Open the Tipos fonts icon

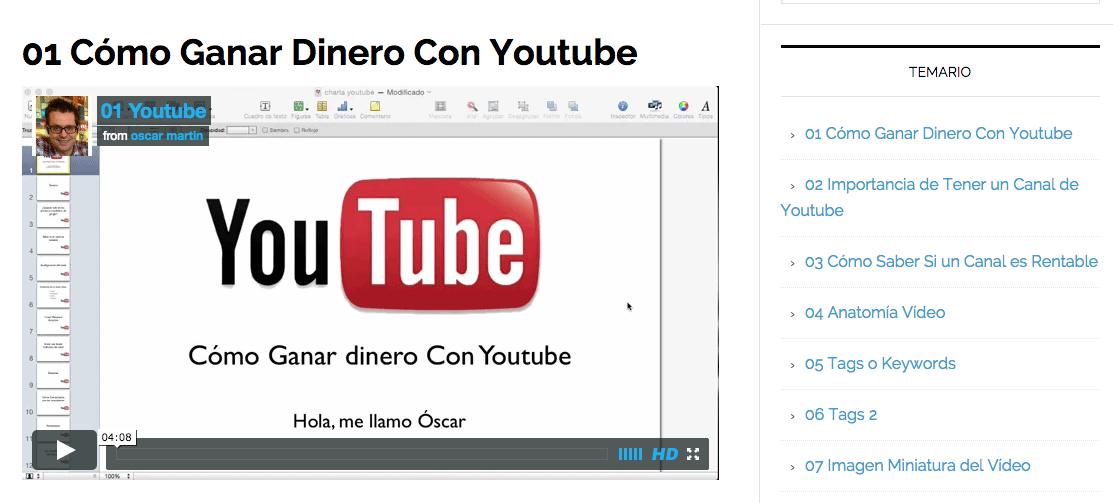pyautogui.click(x=706, y=106)
